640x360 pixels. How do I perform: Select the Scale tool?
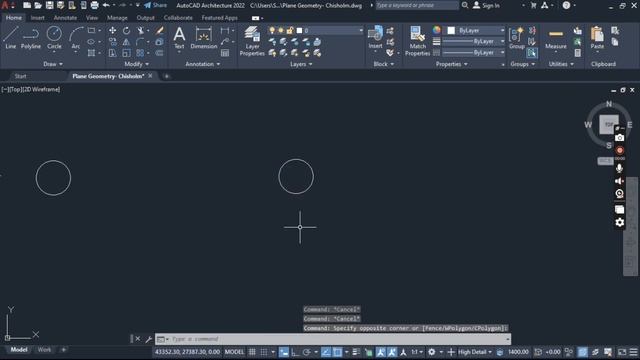[x=127, y=53]
